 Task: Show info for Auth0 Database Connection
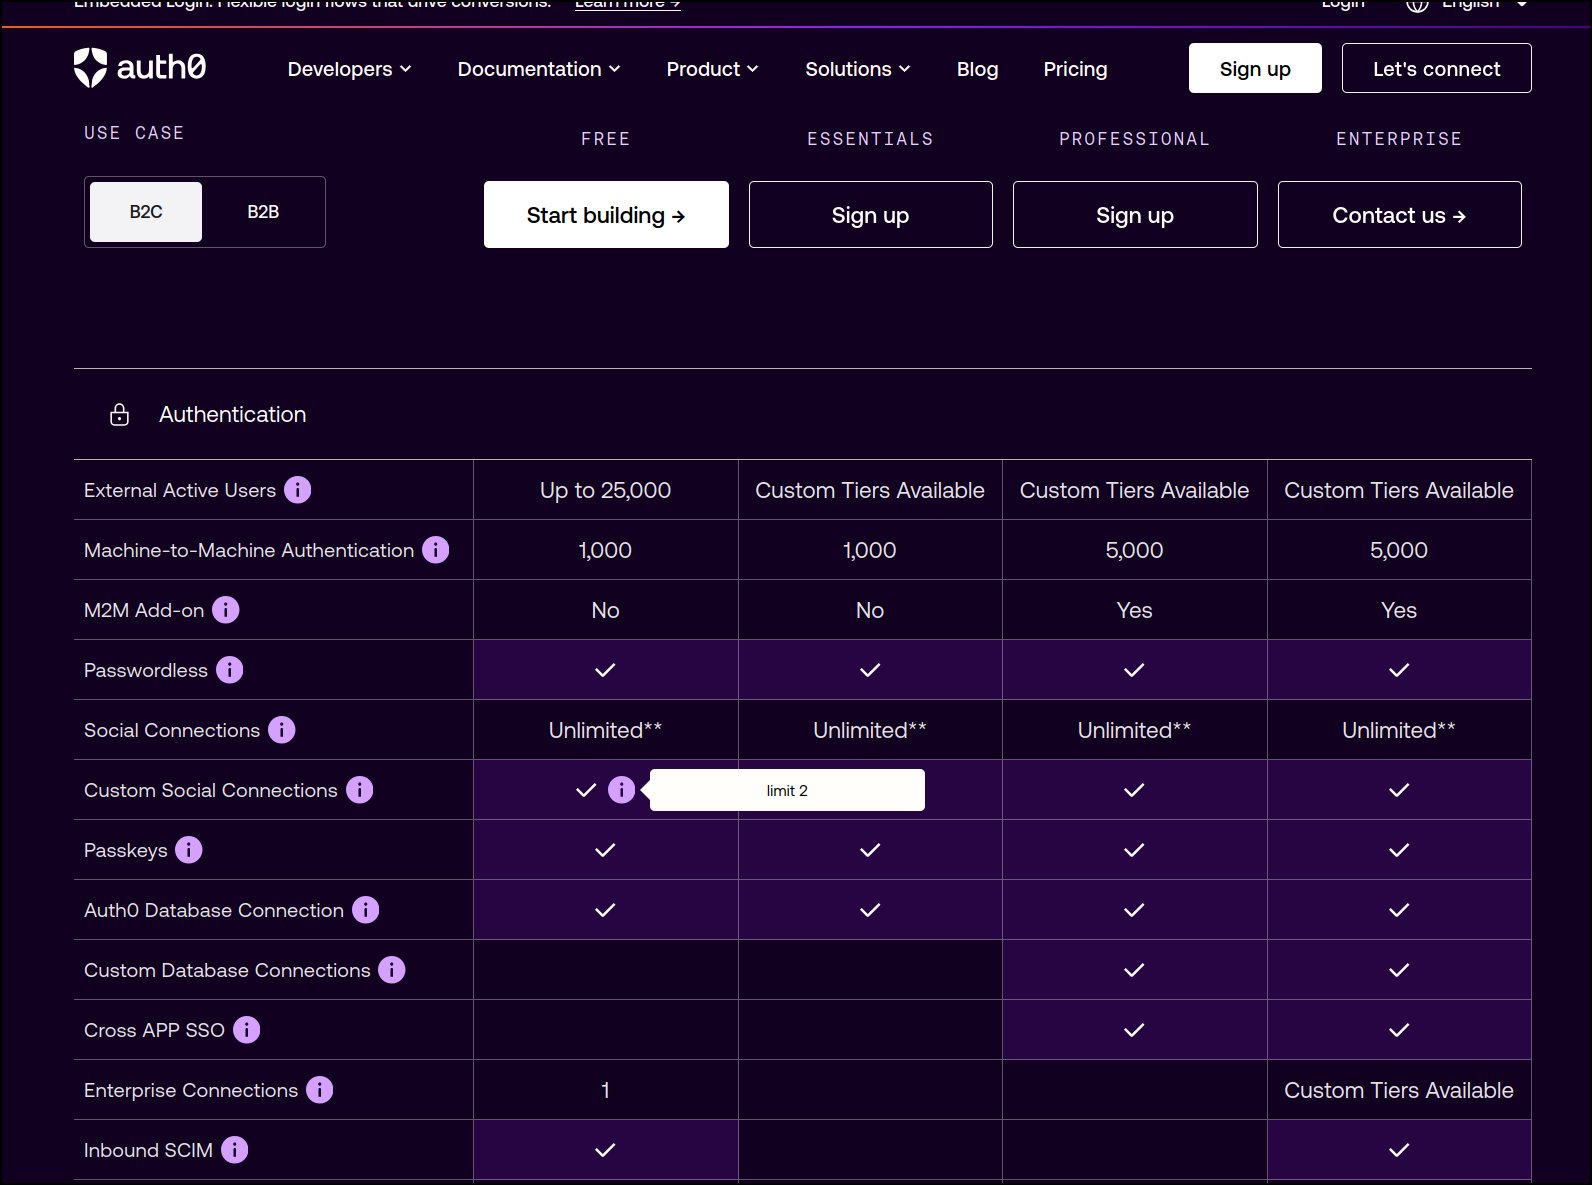366,910
